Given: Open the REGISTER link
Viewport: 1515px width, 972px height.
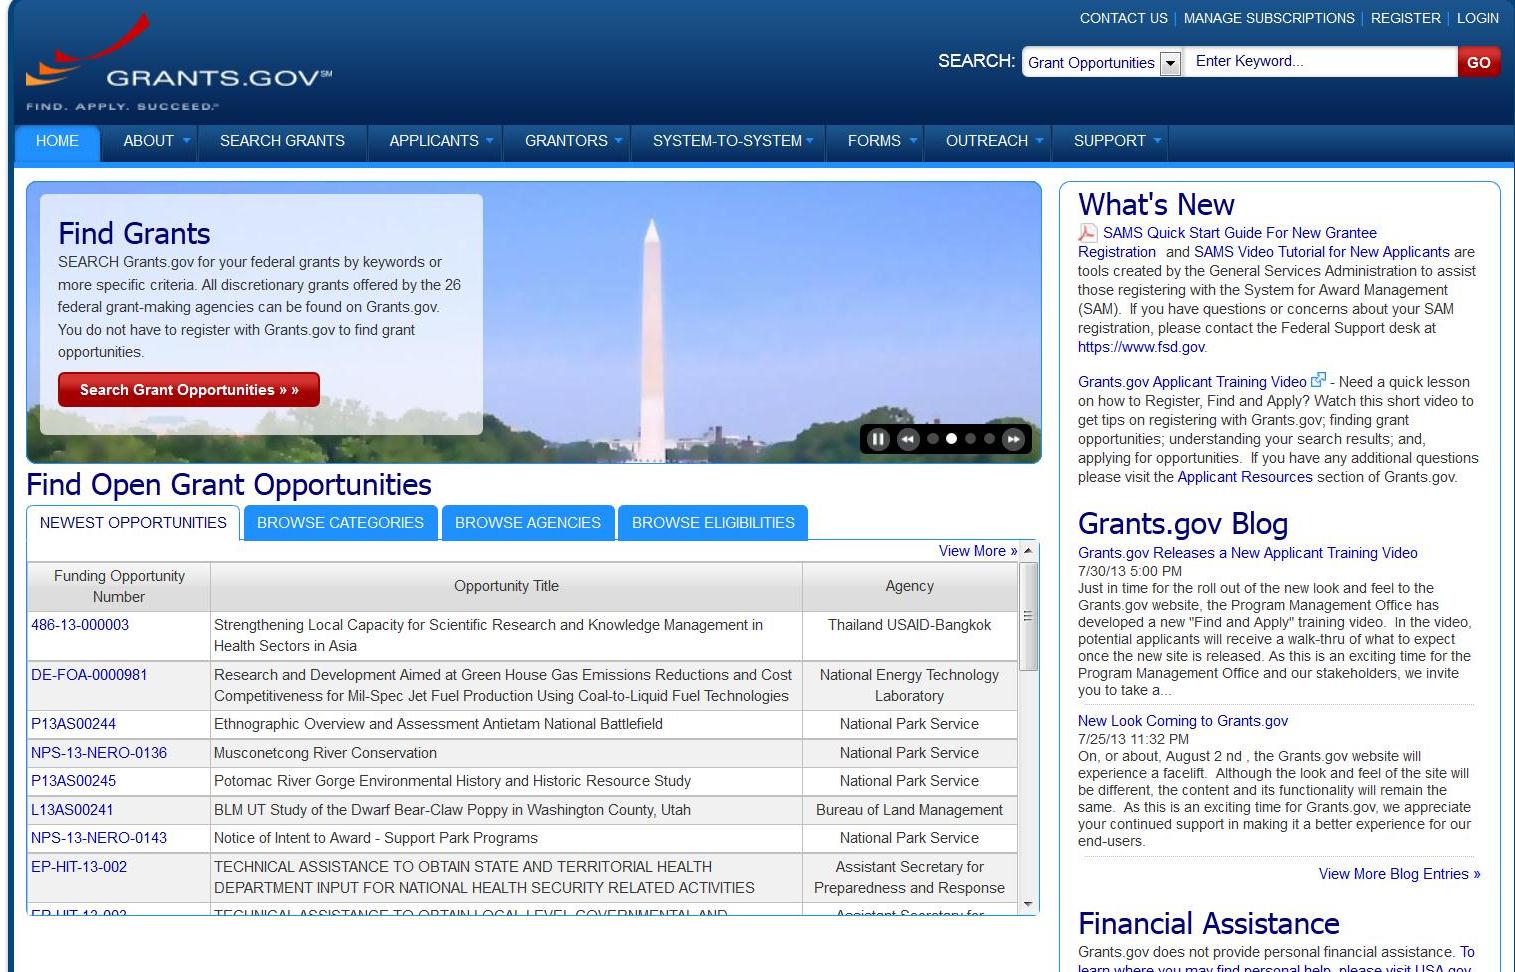Looking at the screenshot, I should coord(1405,18).
